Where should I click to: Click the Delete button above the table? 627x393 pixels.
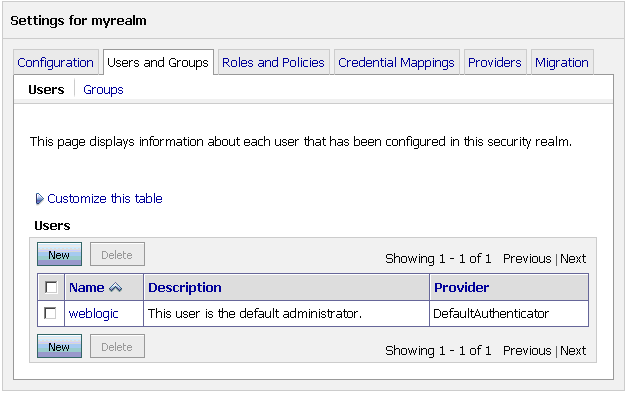click(117, 254)
